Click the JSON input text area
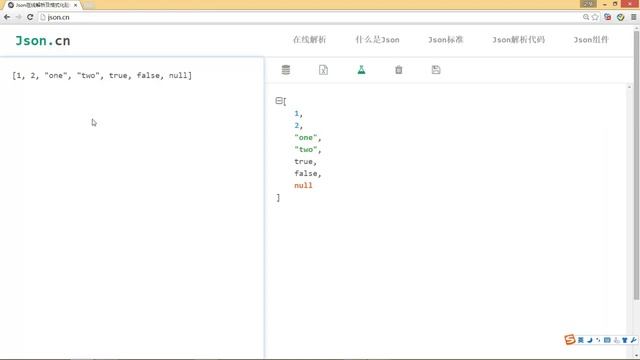Viewport: 640px width, 360px height. click(x=132, y=208)
